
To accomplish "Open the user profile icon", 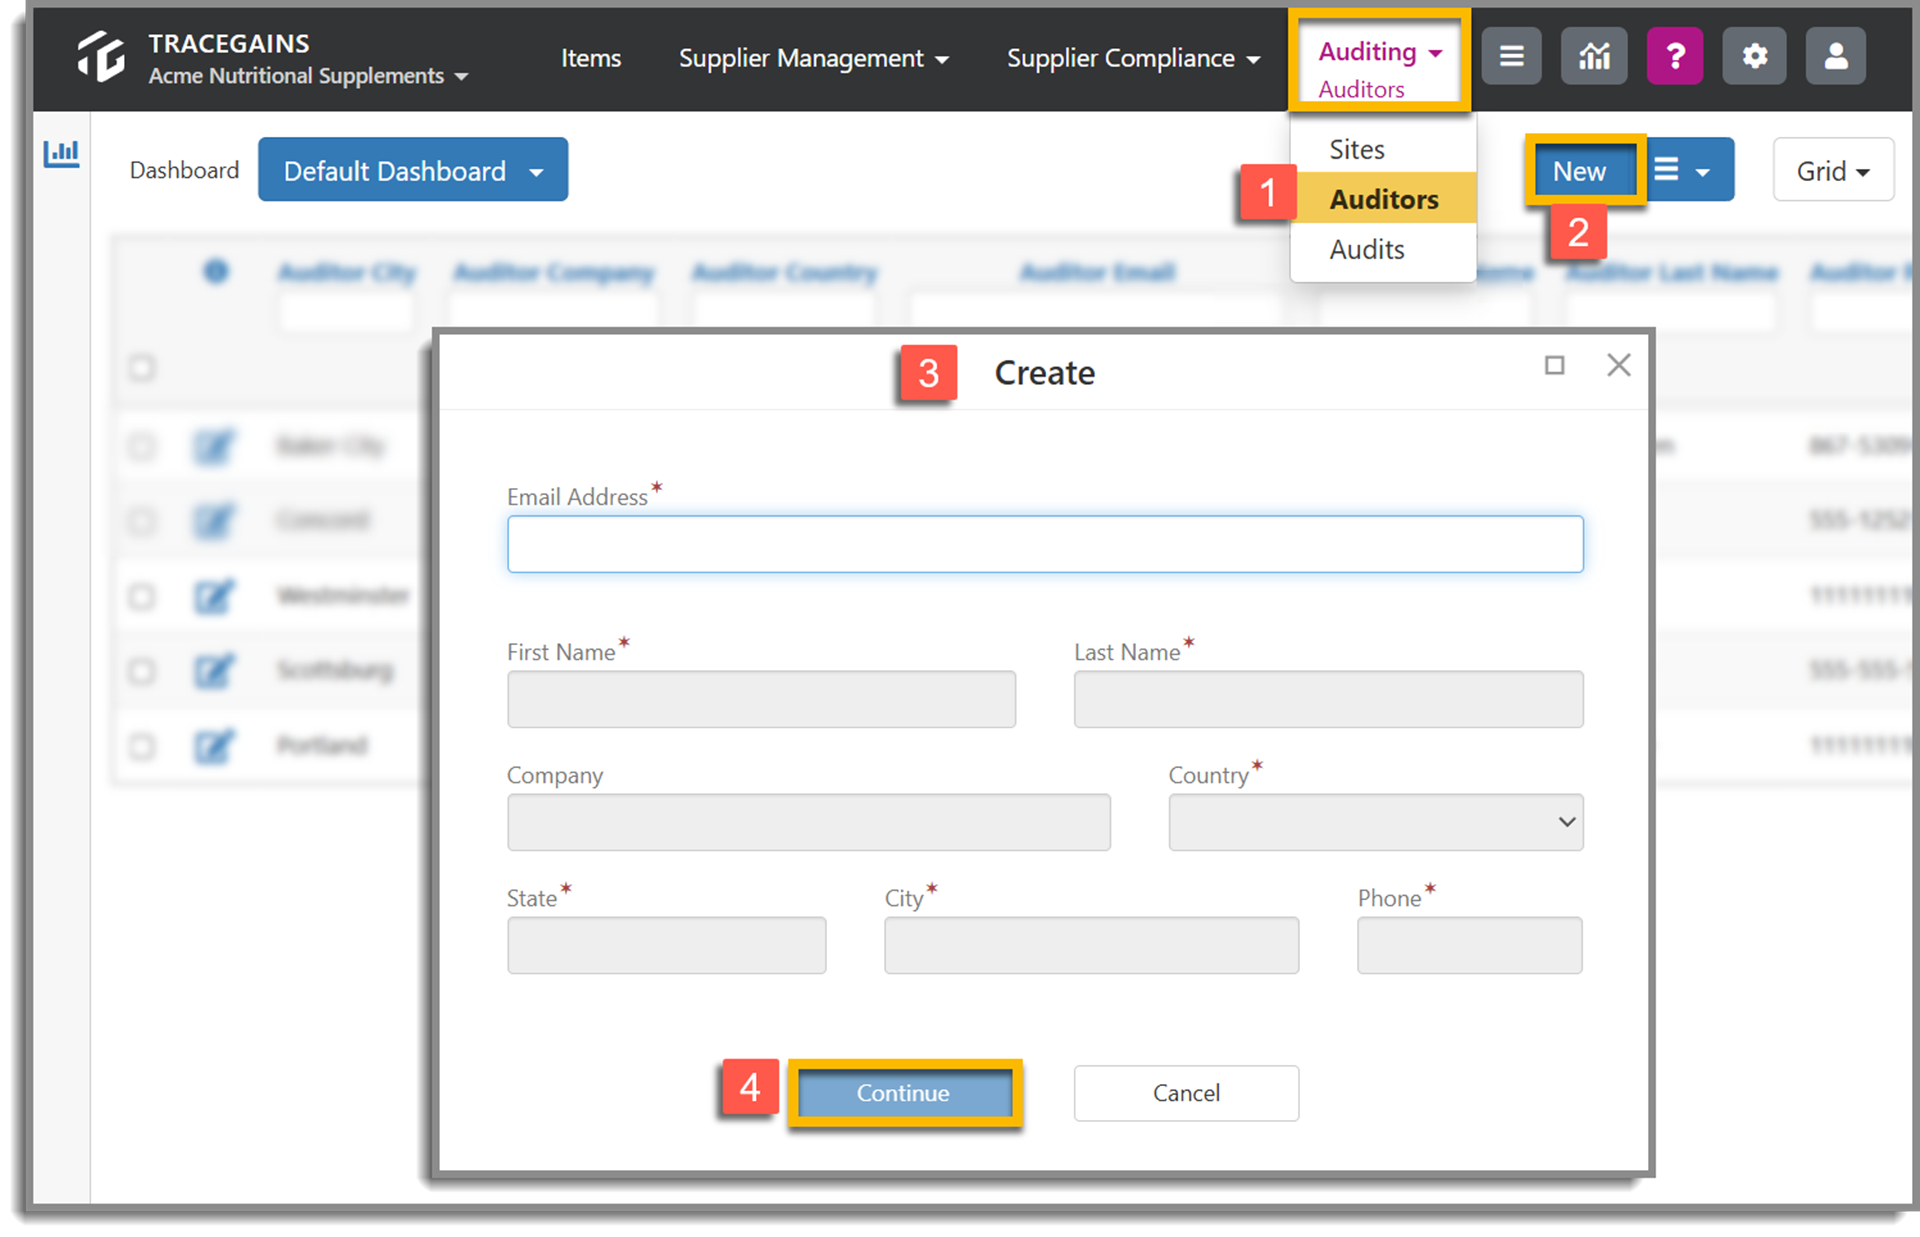I will coord(1835,57).
